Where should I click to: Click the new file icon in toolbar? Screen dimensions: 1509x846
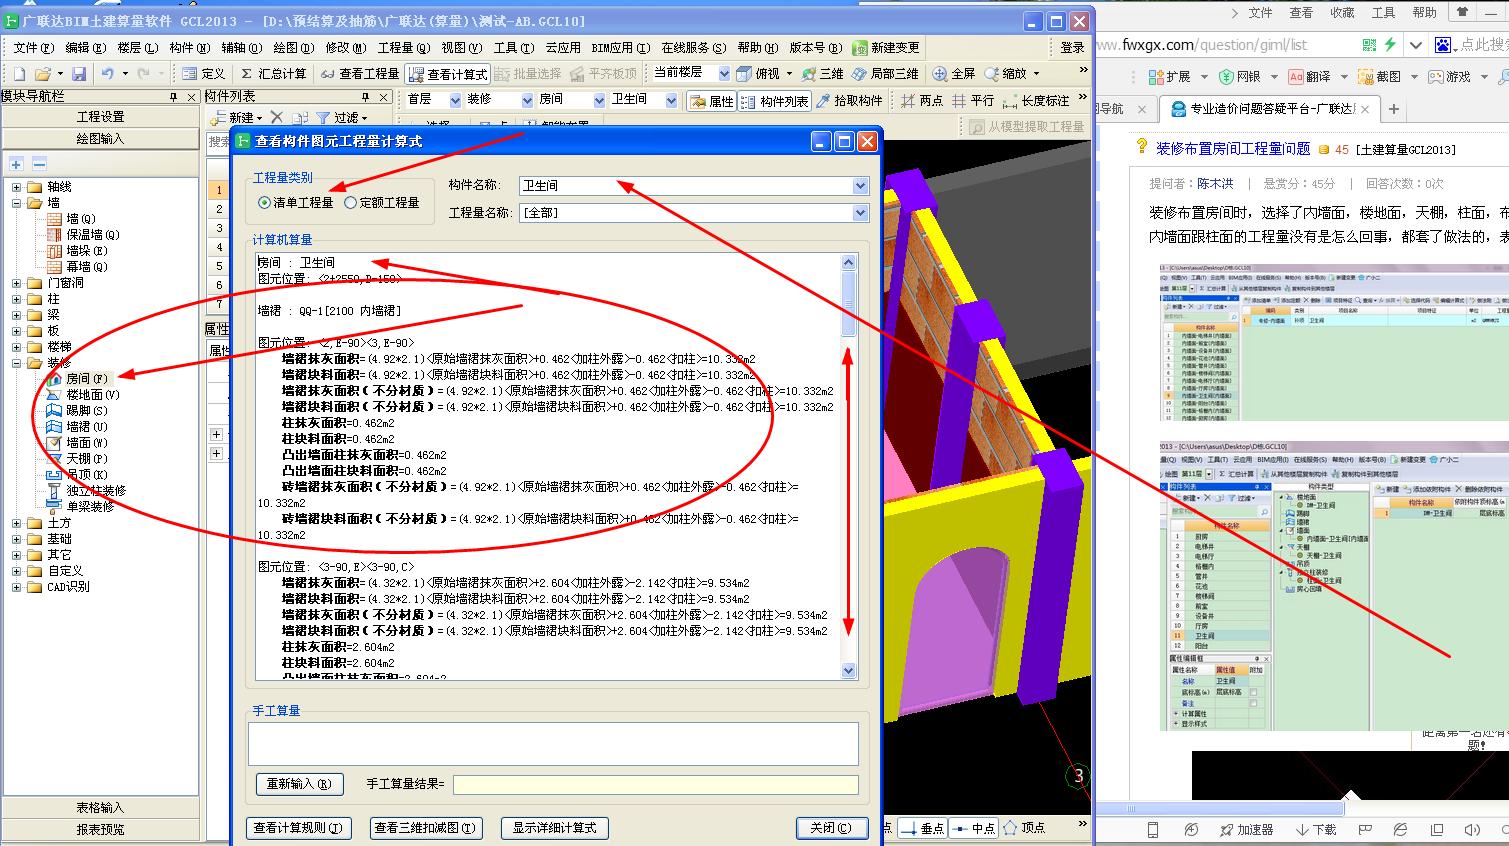(18, 74)
